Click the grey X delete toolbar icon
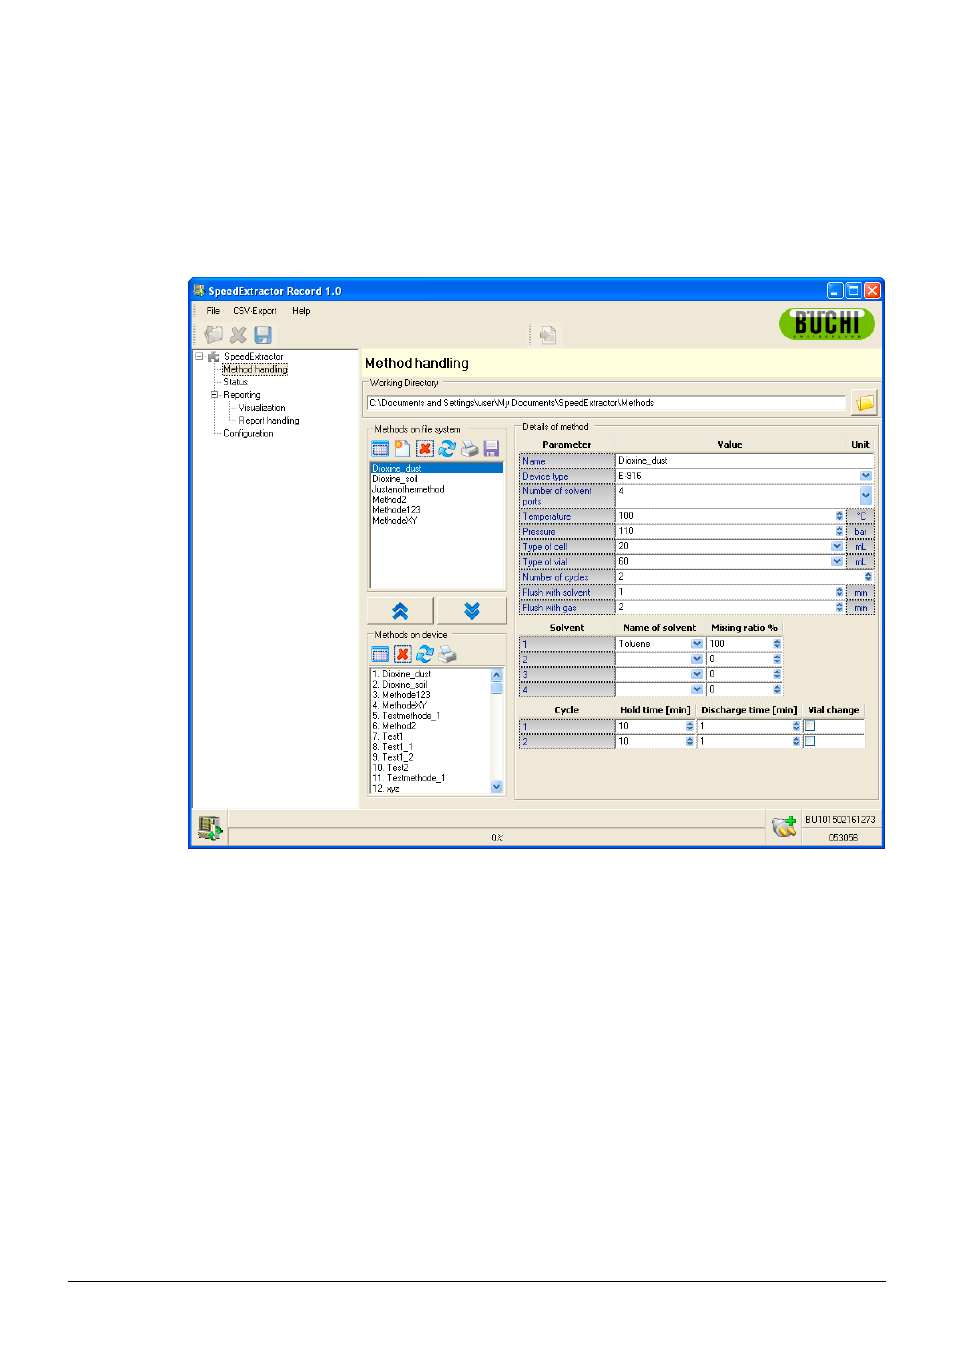This screenshot has height=1350, width=954. 238,335
